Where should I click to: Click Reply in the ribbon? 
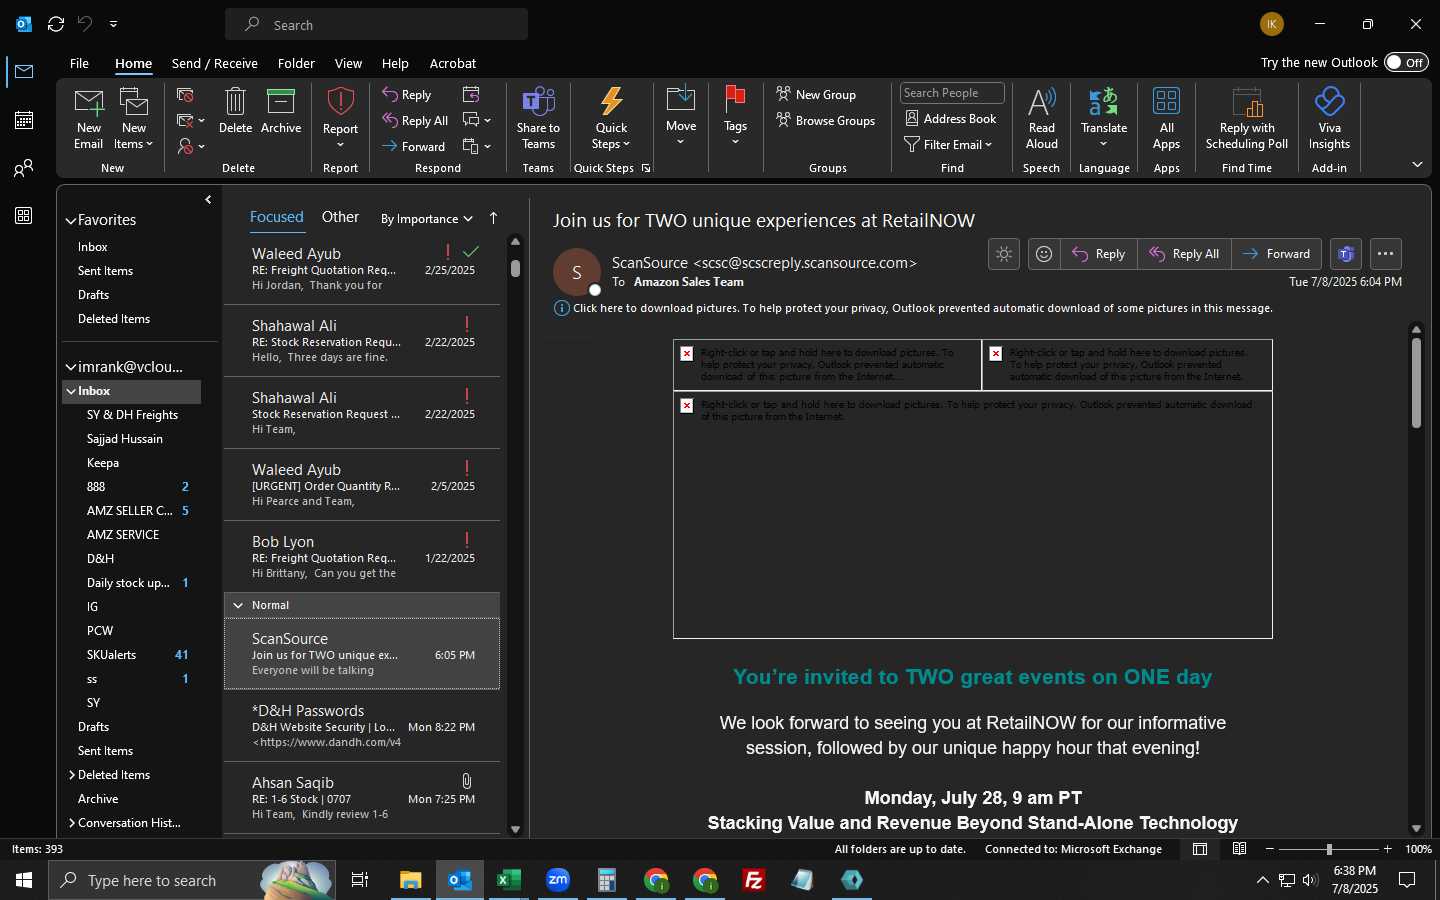tap(407, 95)
